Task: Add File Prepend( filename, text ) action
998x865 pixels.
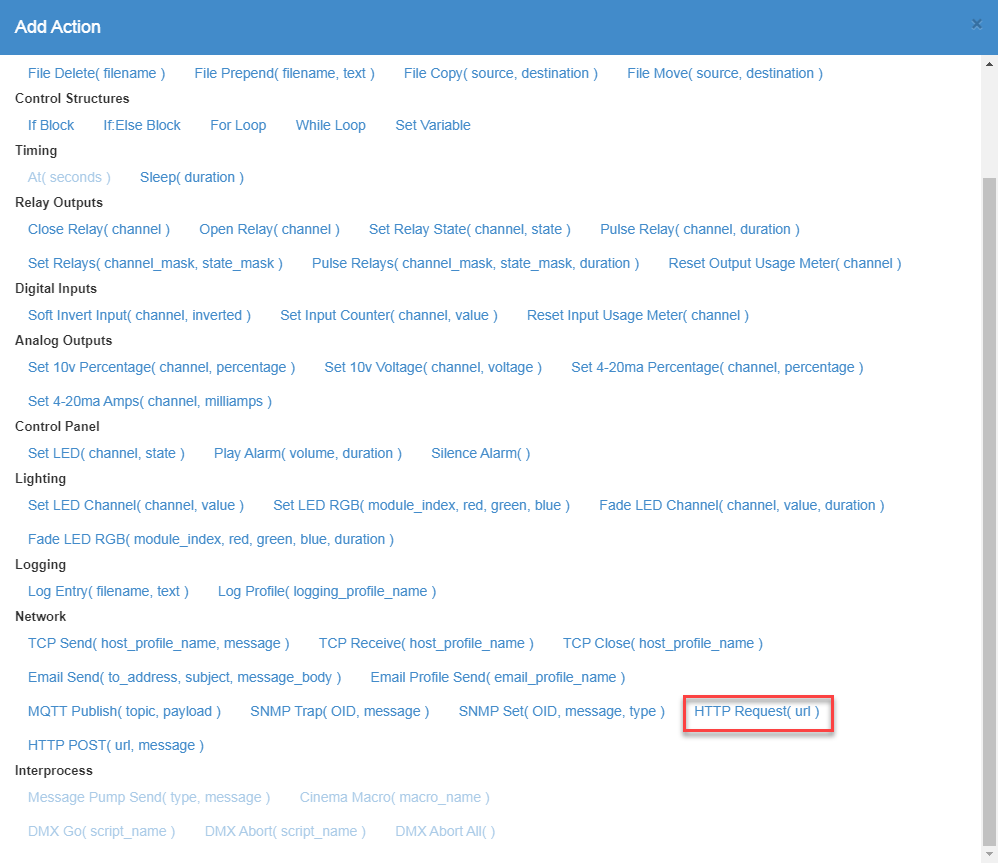Action: click(x=285, y=73)
